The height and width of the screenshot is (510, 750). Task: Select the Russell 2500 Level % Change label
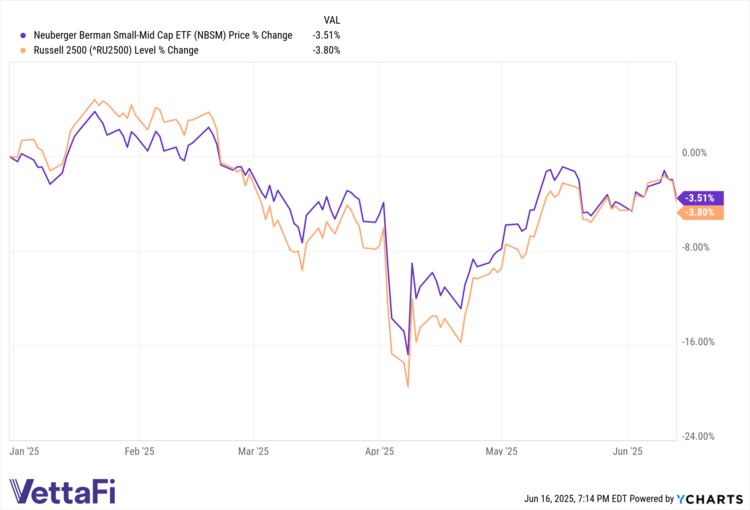tap(109, 50)
